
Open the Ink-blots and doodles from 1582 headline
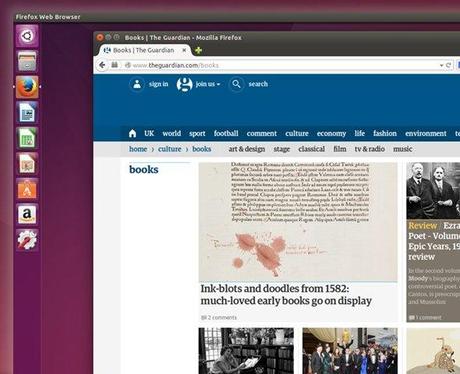286,295
